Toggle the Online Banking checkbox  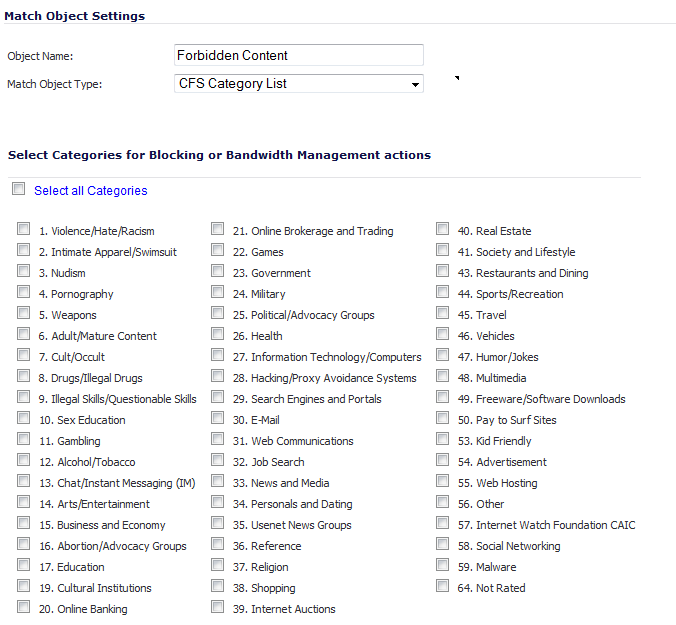(x=23, y=607)
